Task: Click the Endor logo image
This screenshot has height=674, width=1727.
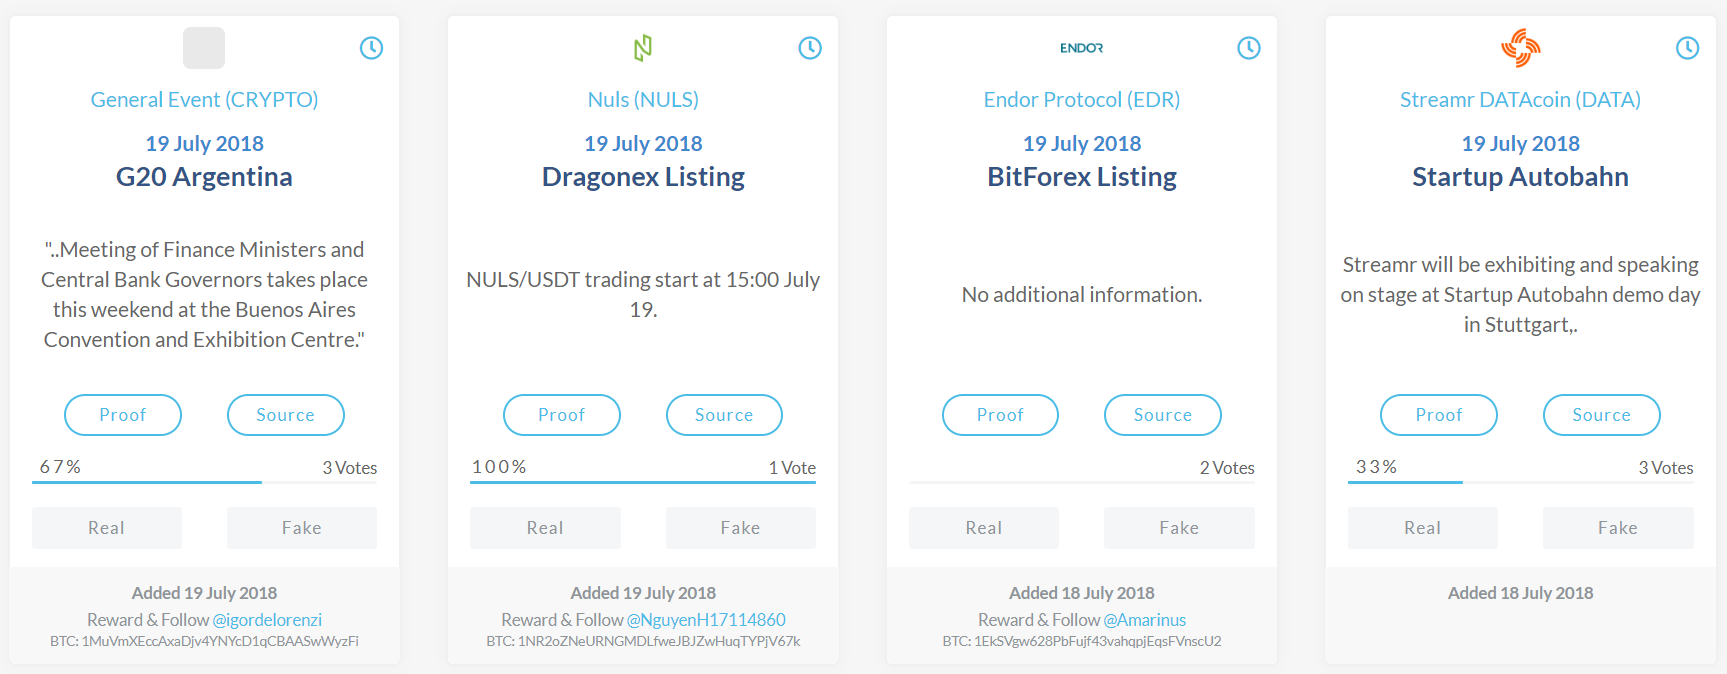Action: pos(1081,48)
